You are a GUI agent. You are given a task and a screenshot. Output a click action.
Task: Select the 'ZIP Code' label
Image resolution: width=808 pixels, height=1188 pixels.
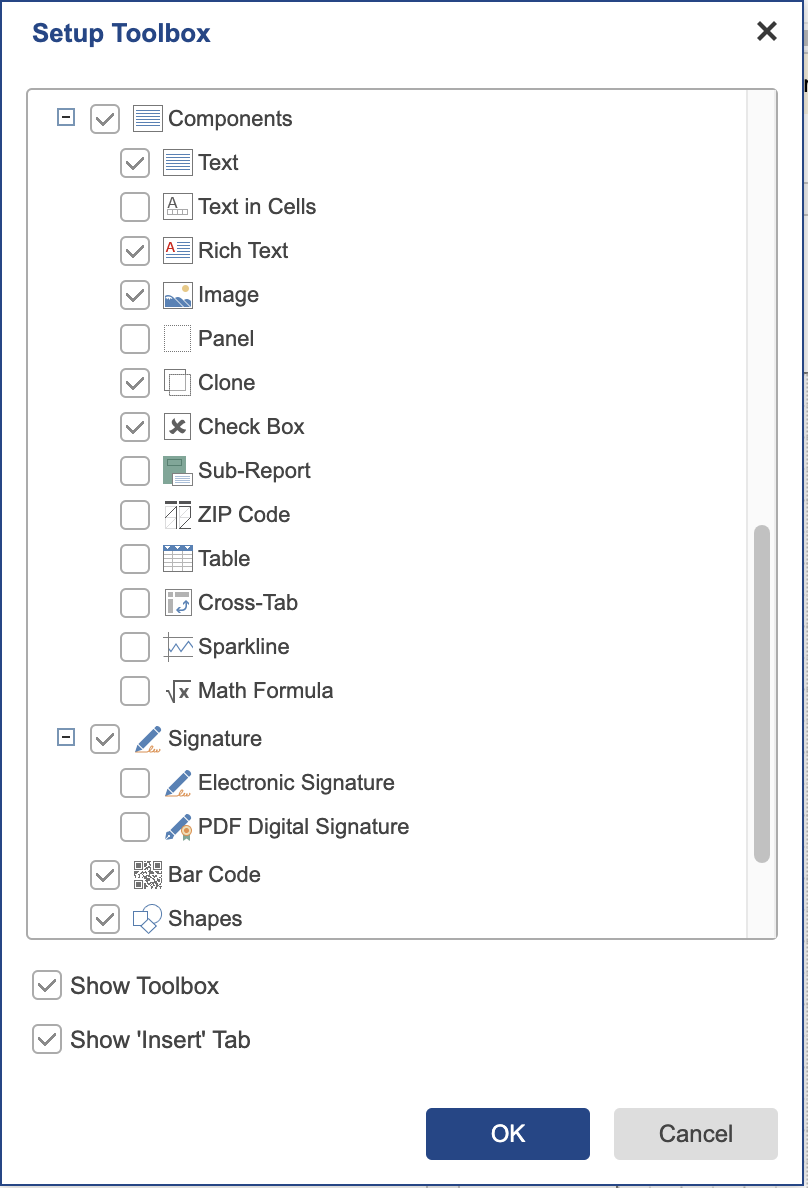(x=244, y=514)
